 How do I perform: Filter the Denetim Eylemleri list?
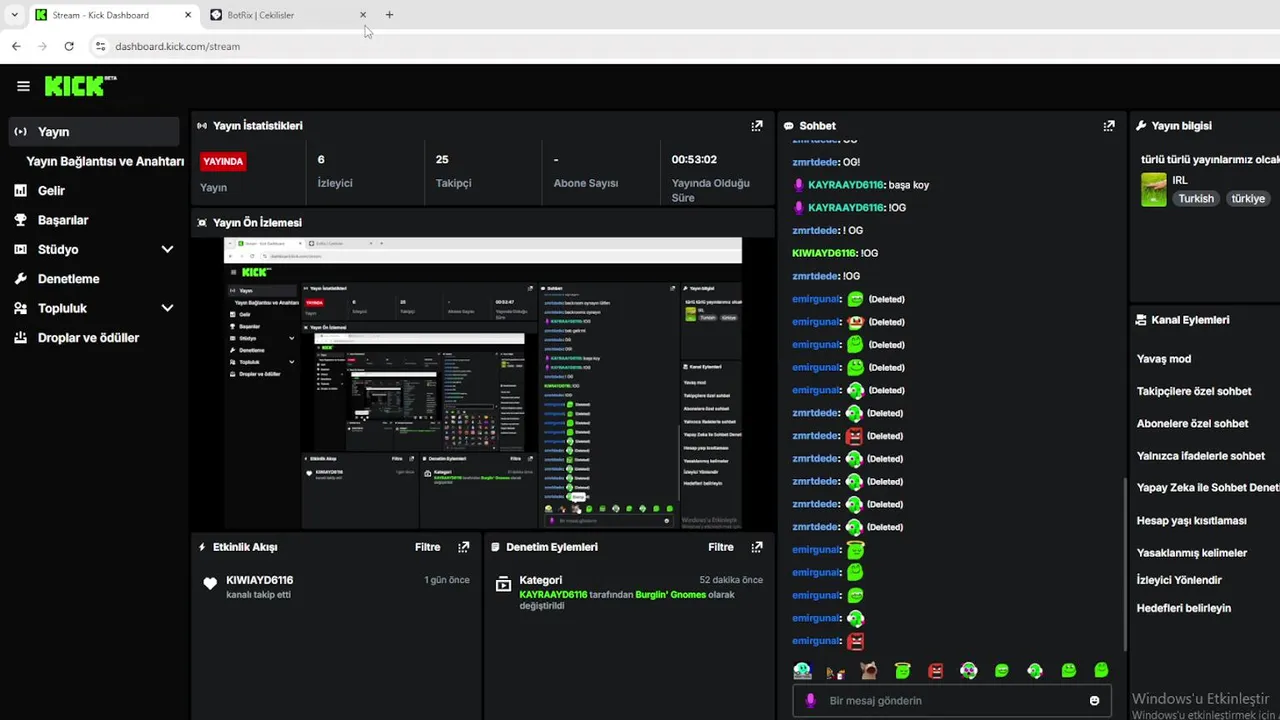721,547
